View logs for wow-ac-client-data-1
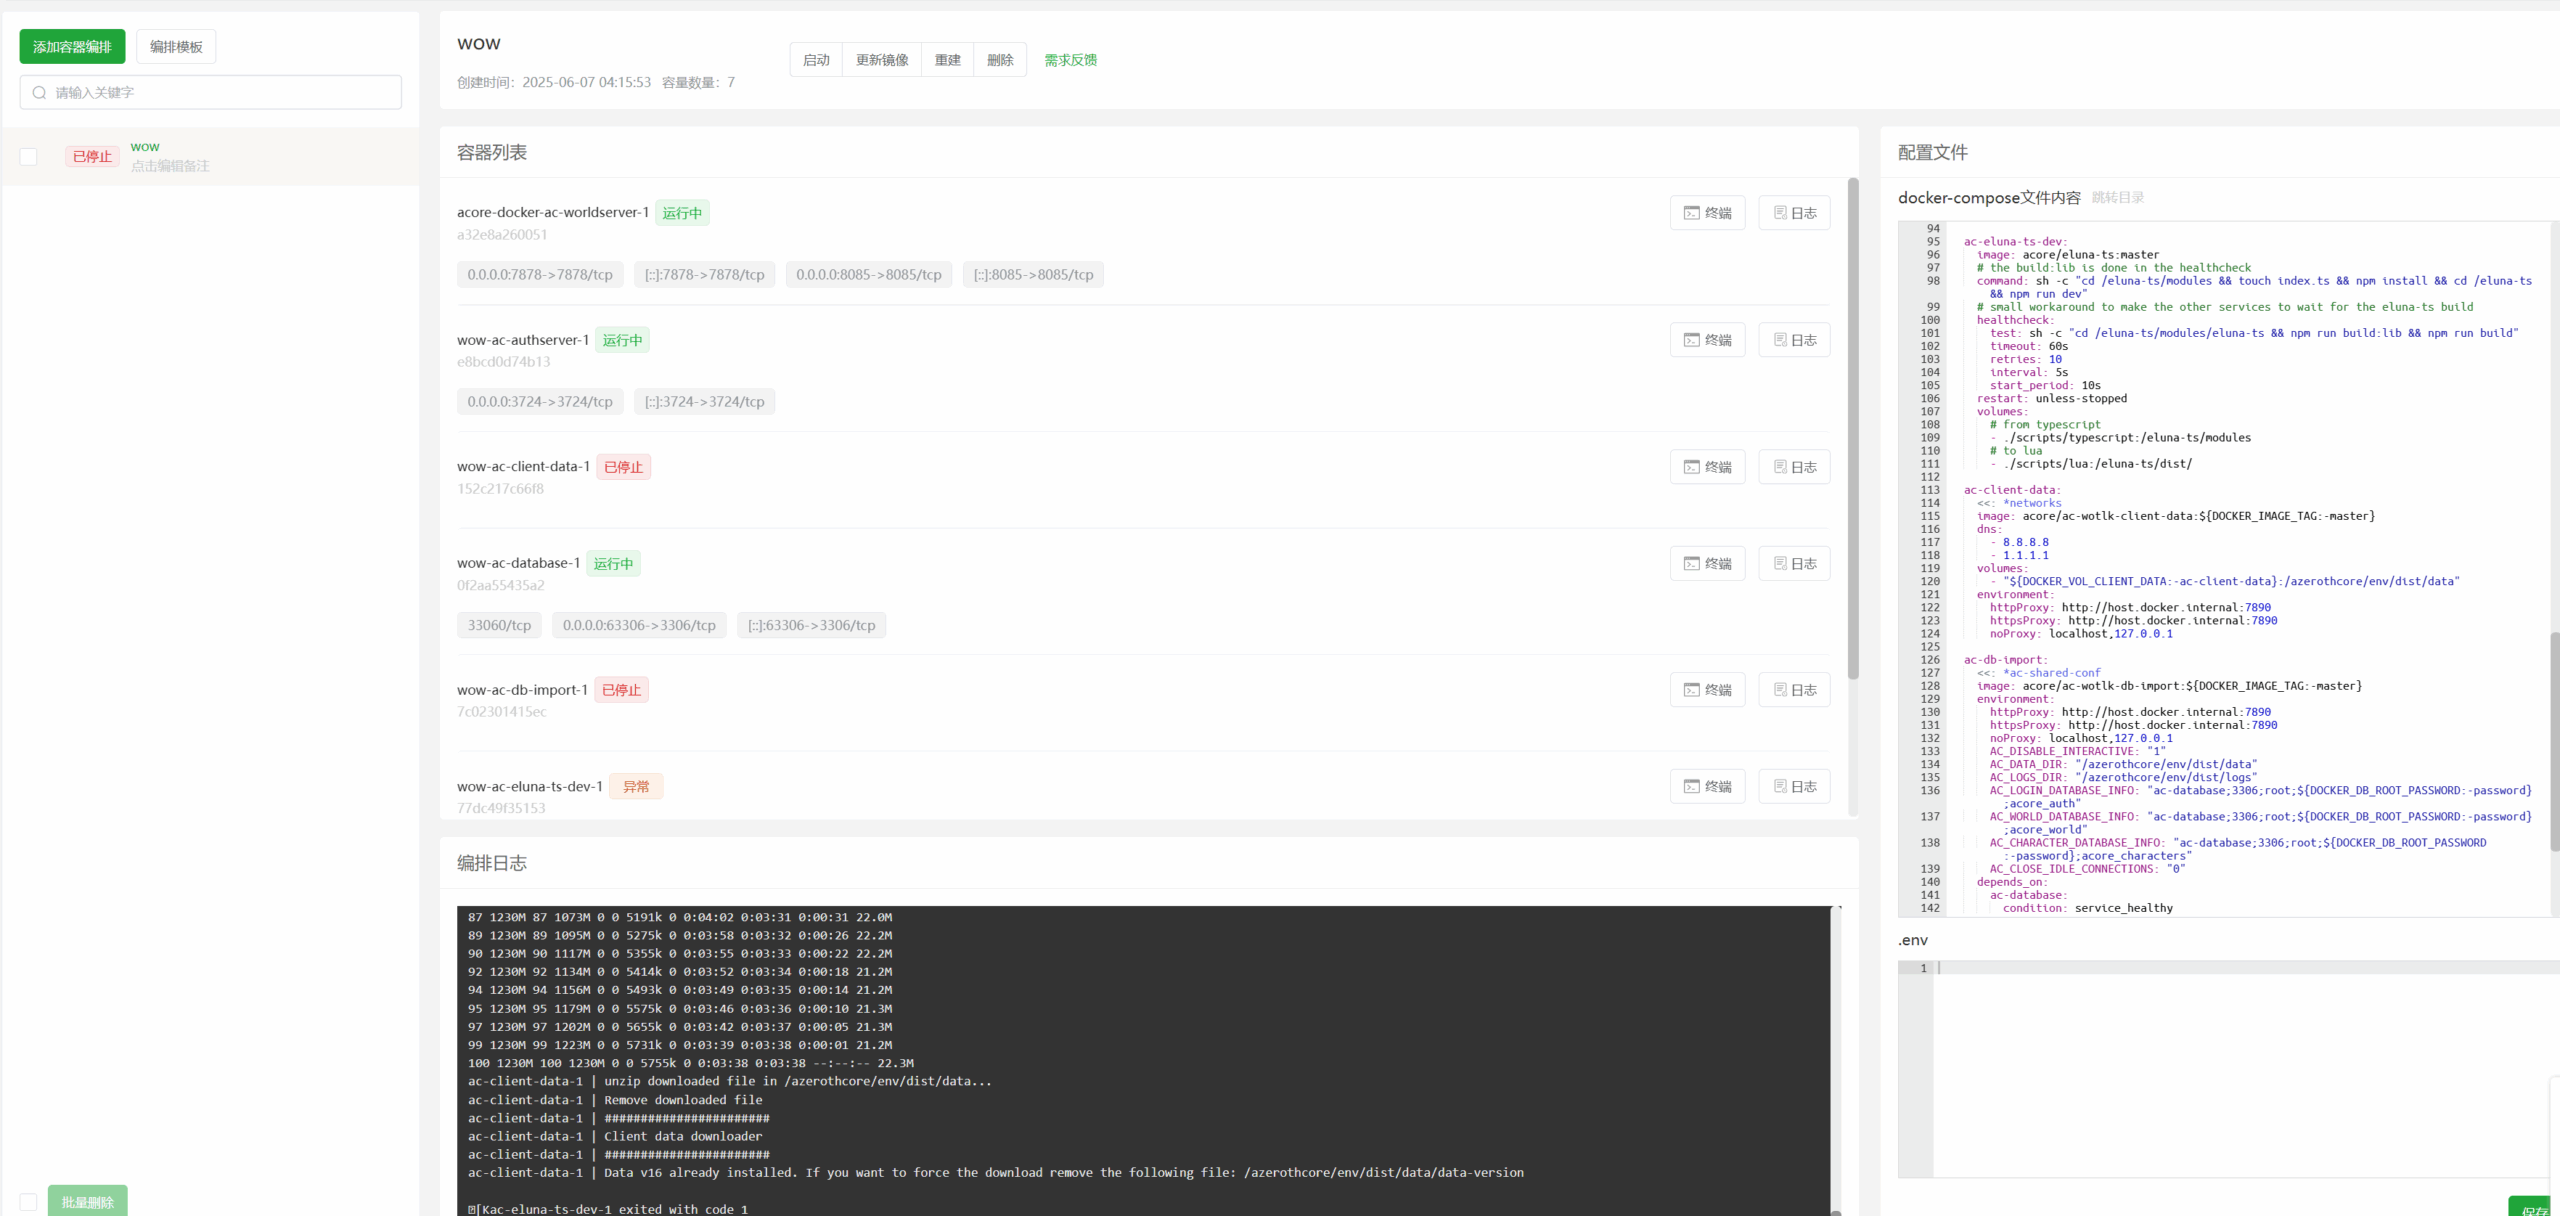 pyautogui.click(x=1795, y=467)
